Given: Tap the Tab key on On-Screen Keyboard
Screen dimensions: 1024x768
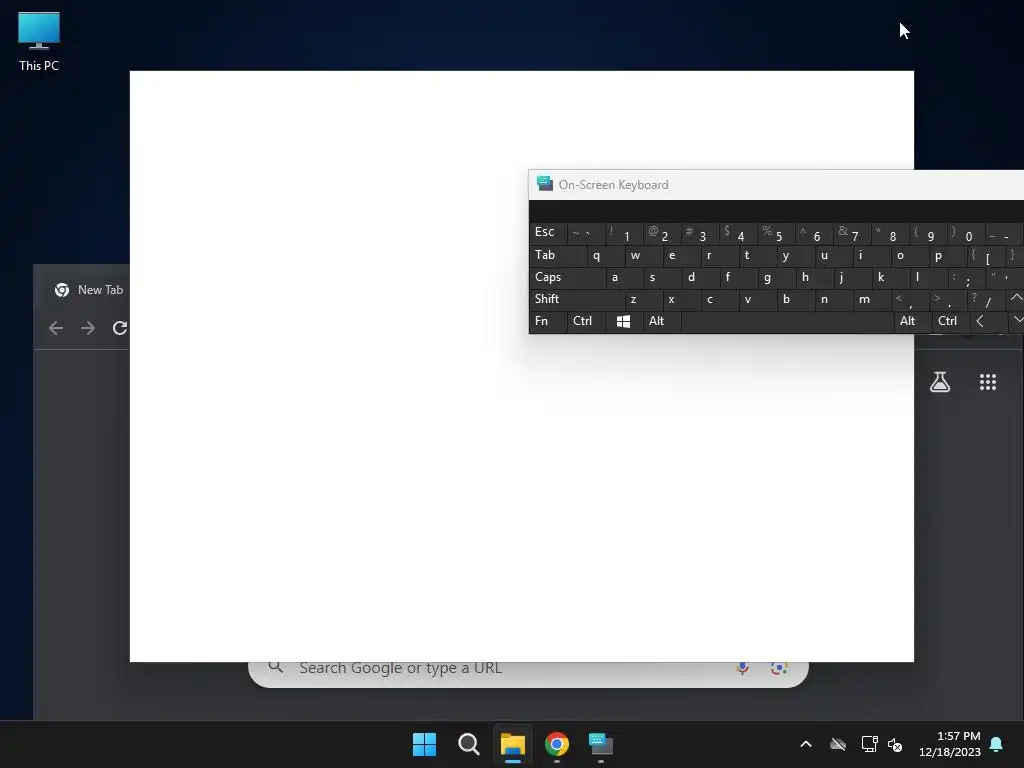Looking at the screenshot, I should point(558,255).
